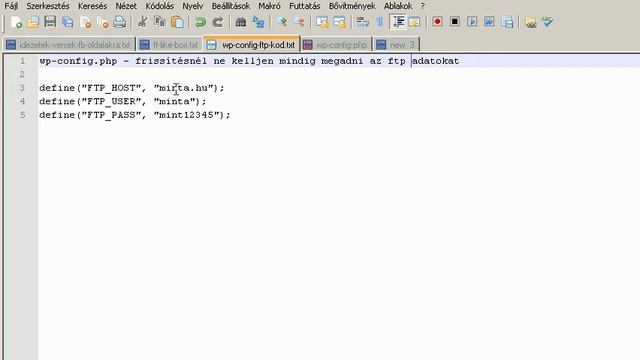
Task: Stop macro recording with the black square
Action: tap(455, 22)
